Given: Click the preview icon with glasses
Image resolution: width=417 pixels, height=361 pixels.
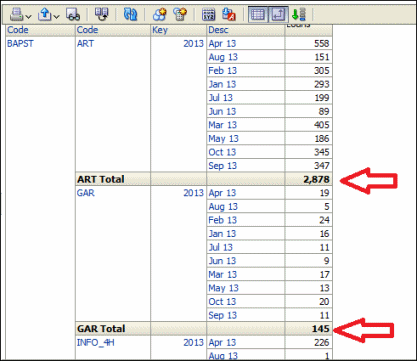Looking at the screenshot, I should [73, 15].
